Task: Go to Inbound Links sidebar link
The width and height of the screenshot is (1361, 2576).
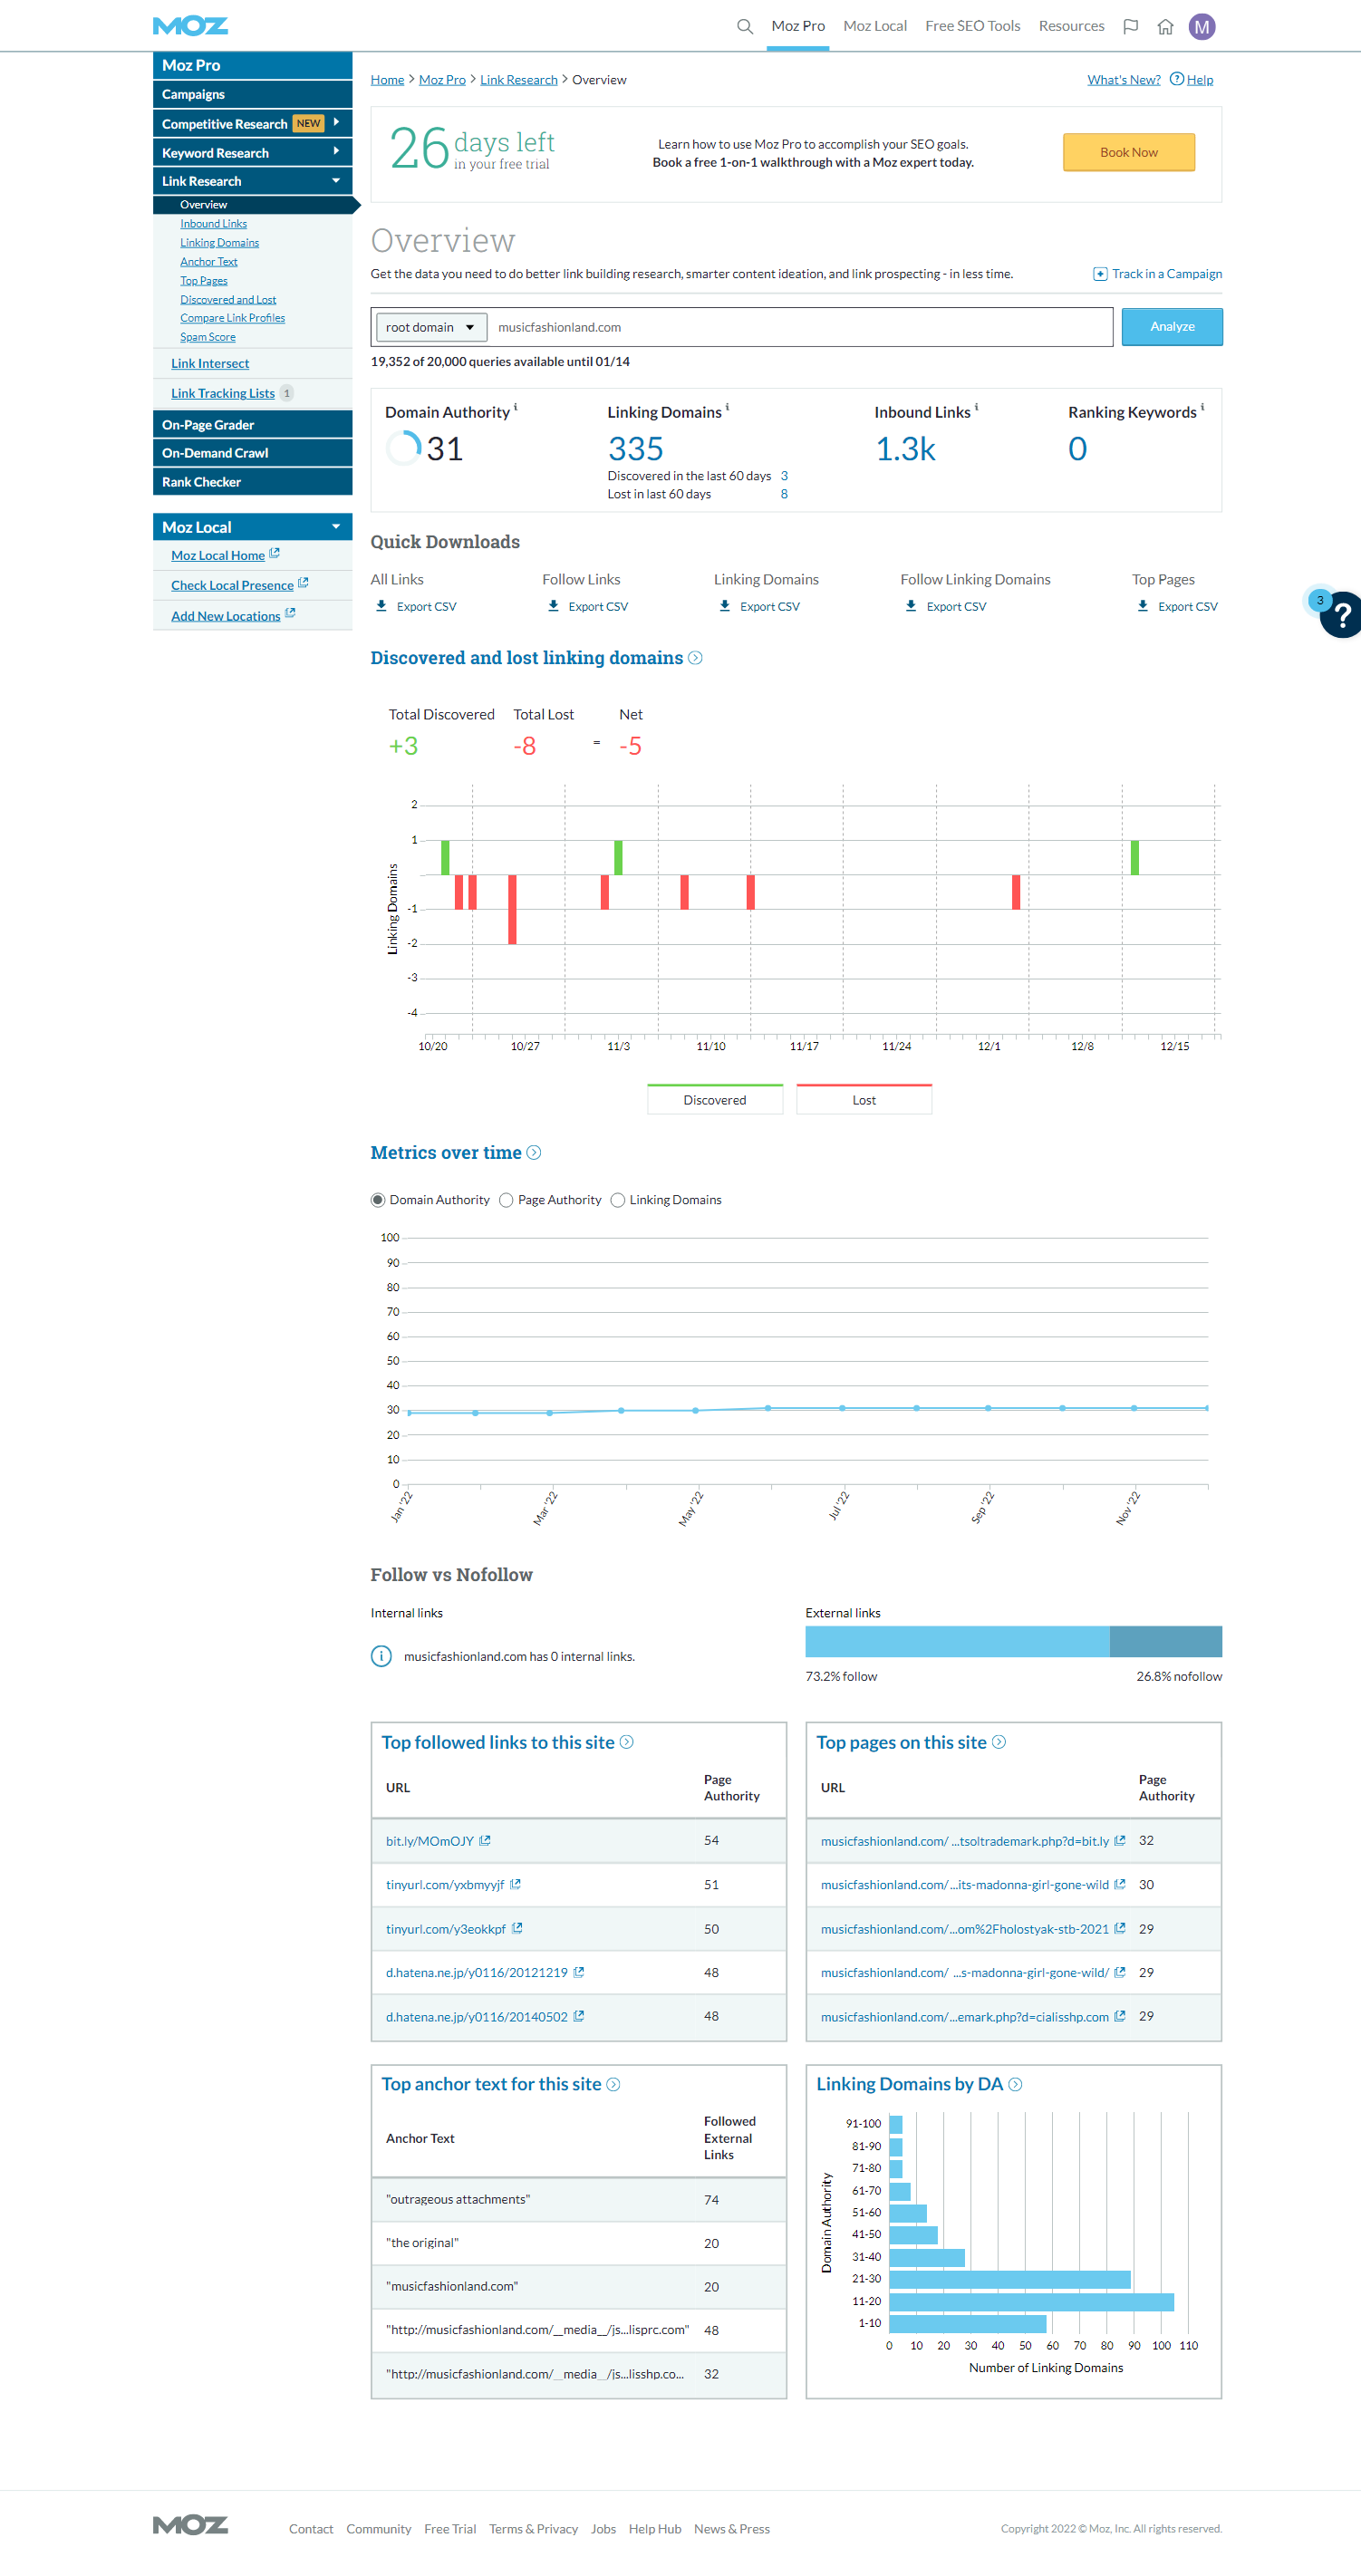Action: pyautogui.click(x=213, y=224)
